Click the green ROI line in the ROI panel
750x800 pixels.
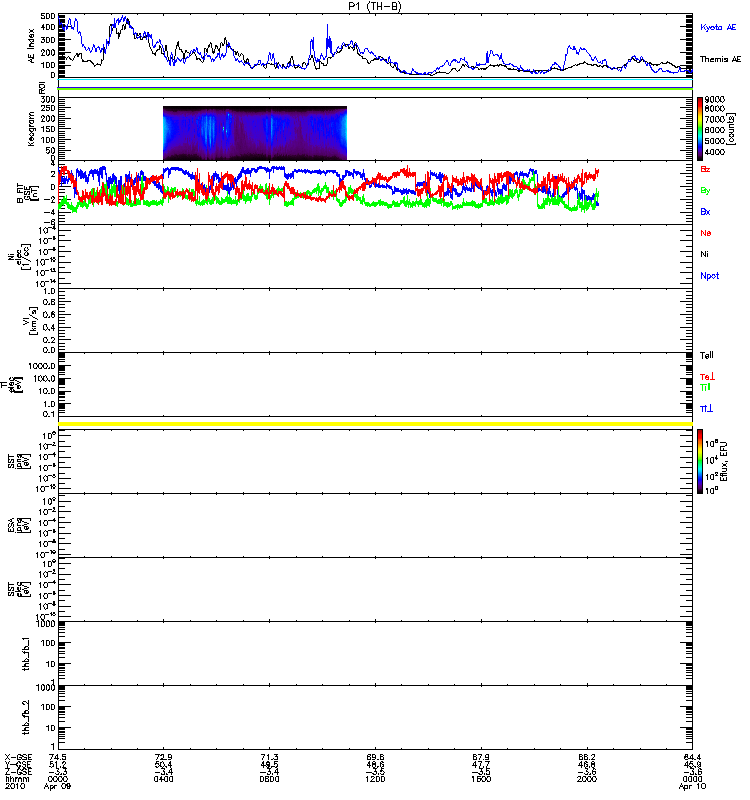[x=376, y=89]
